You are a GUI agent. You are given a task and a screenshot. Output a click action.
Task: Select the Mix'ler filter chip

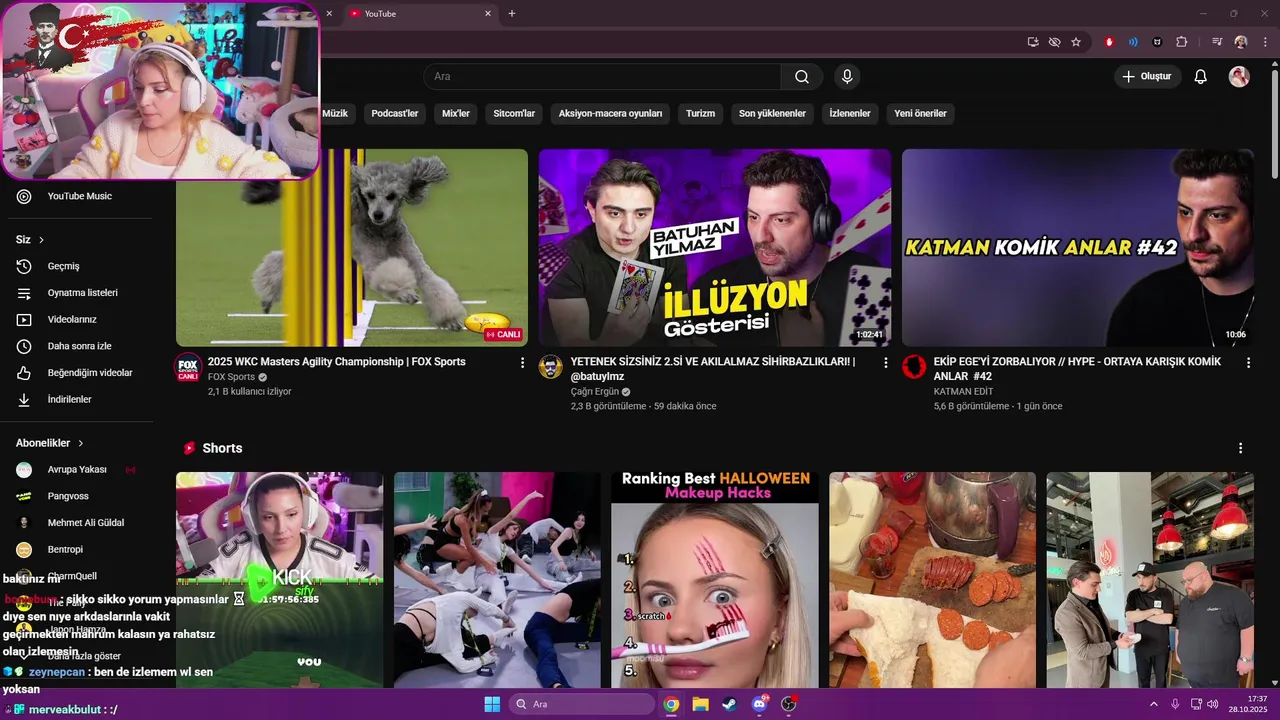[456, 114]
